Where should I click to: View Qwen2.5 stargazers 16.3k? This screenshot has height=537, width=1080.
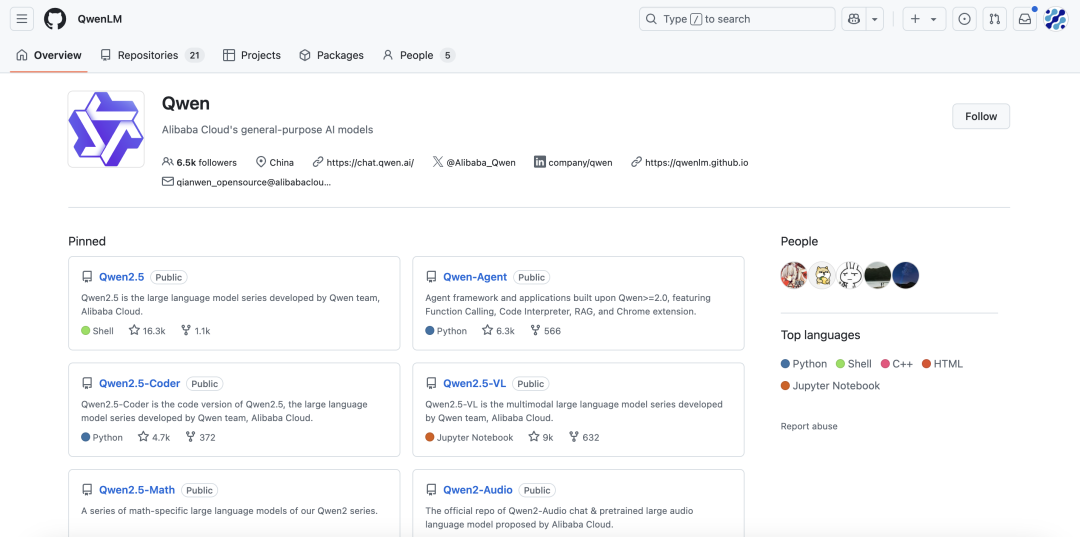coord(147,330)
